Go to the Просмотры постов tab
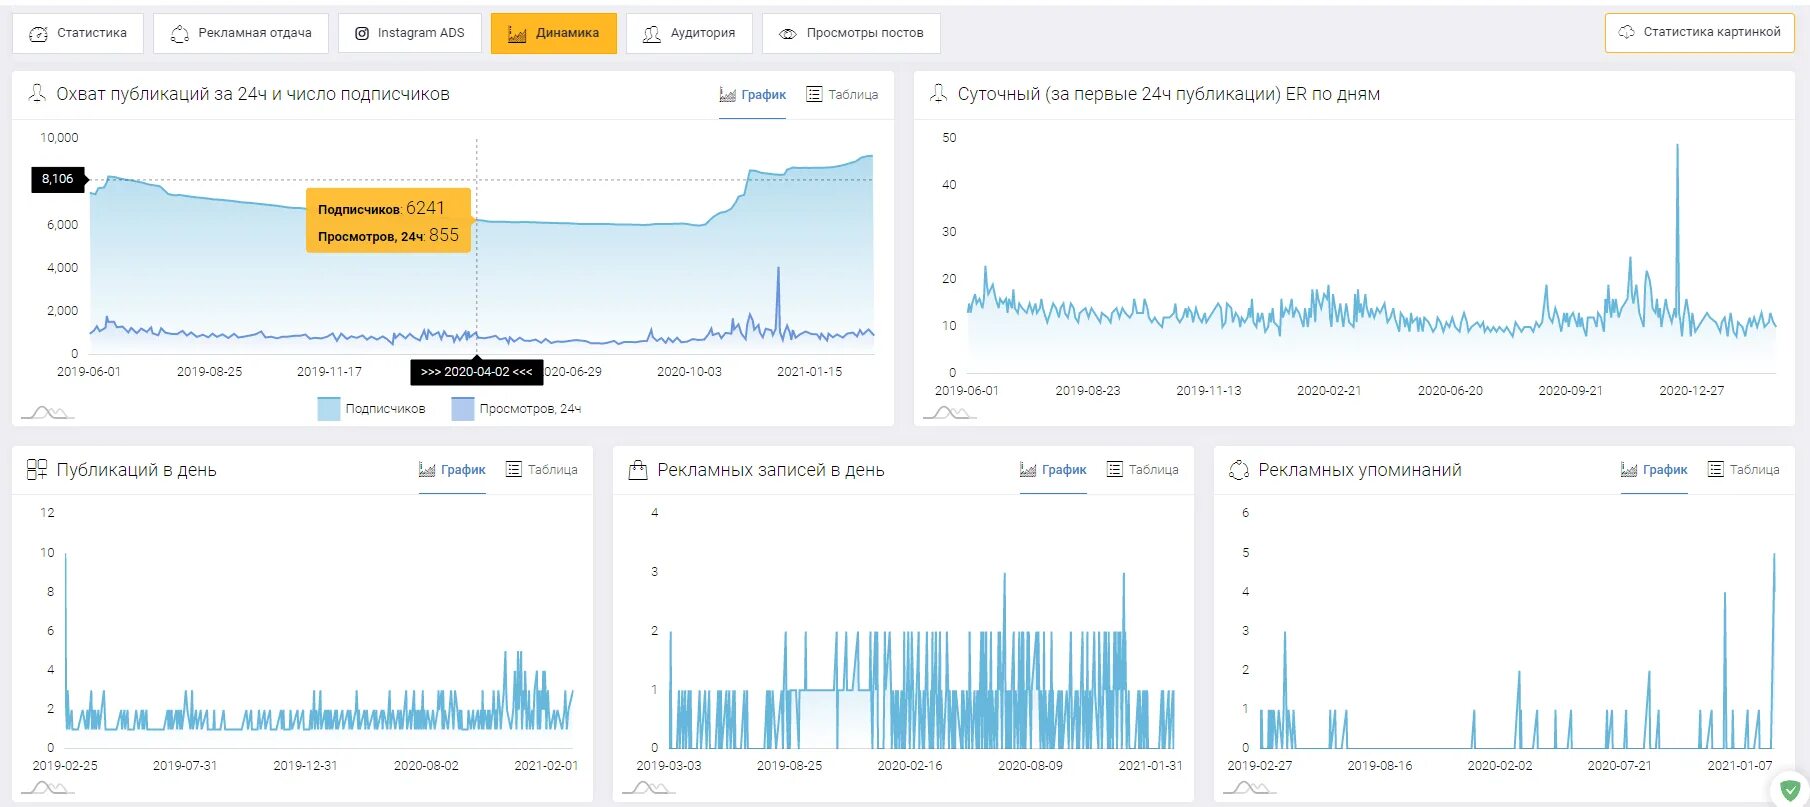This screenshot has height=807, width=1810. click(851, 33)
